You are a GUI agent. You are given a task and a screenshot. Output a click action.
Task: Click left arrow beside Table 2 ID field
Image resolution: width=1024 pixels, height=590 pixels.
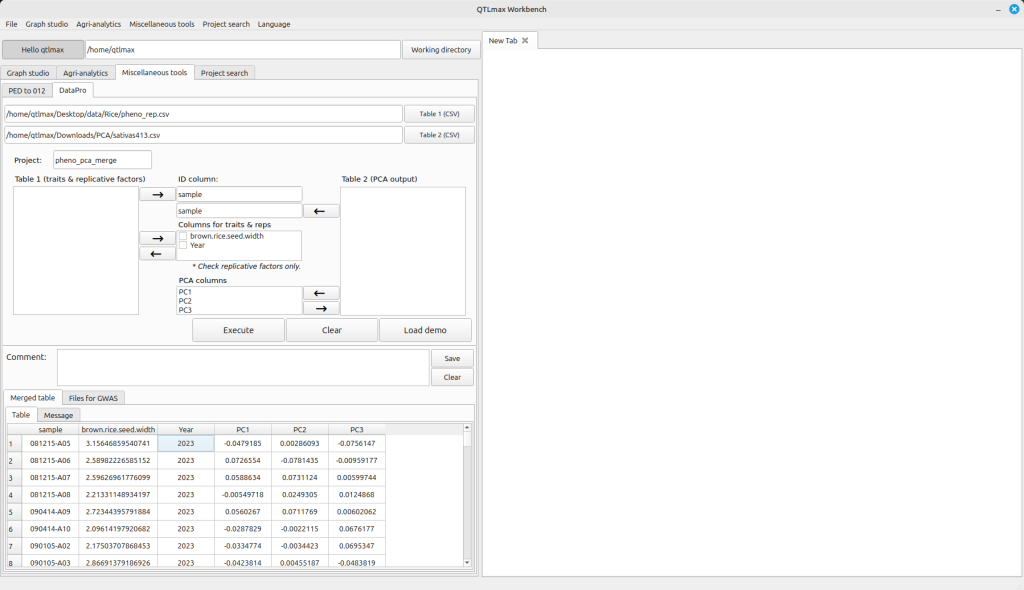pyautogui.click(x=321, y=211)
